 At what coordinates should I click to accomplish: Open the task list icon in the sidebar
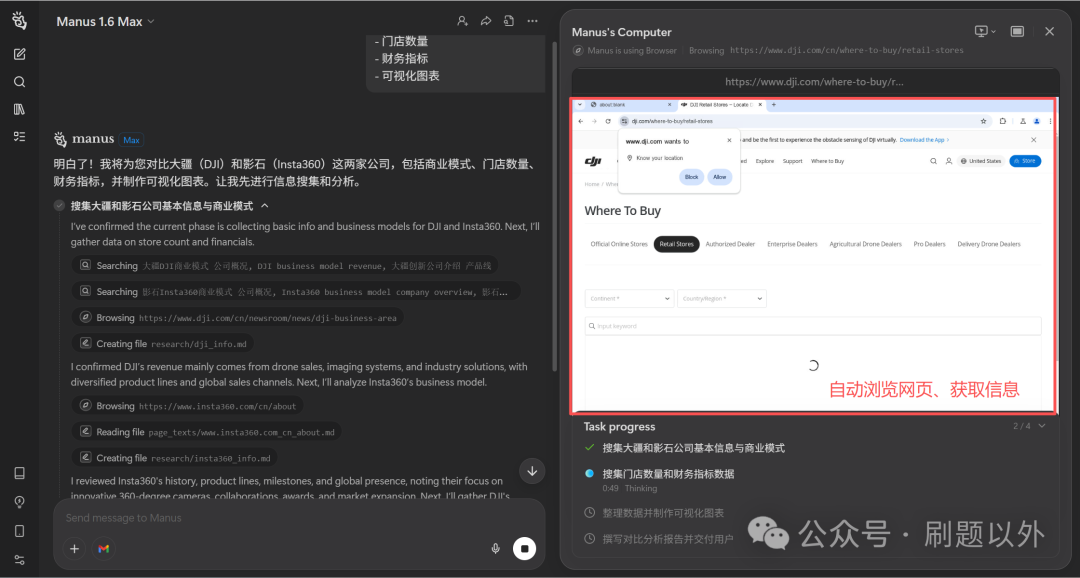pos(19,135)
